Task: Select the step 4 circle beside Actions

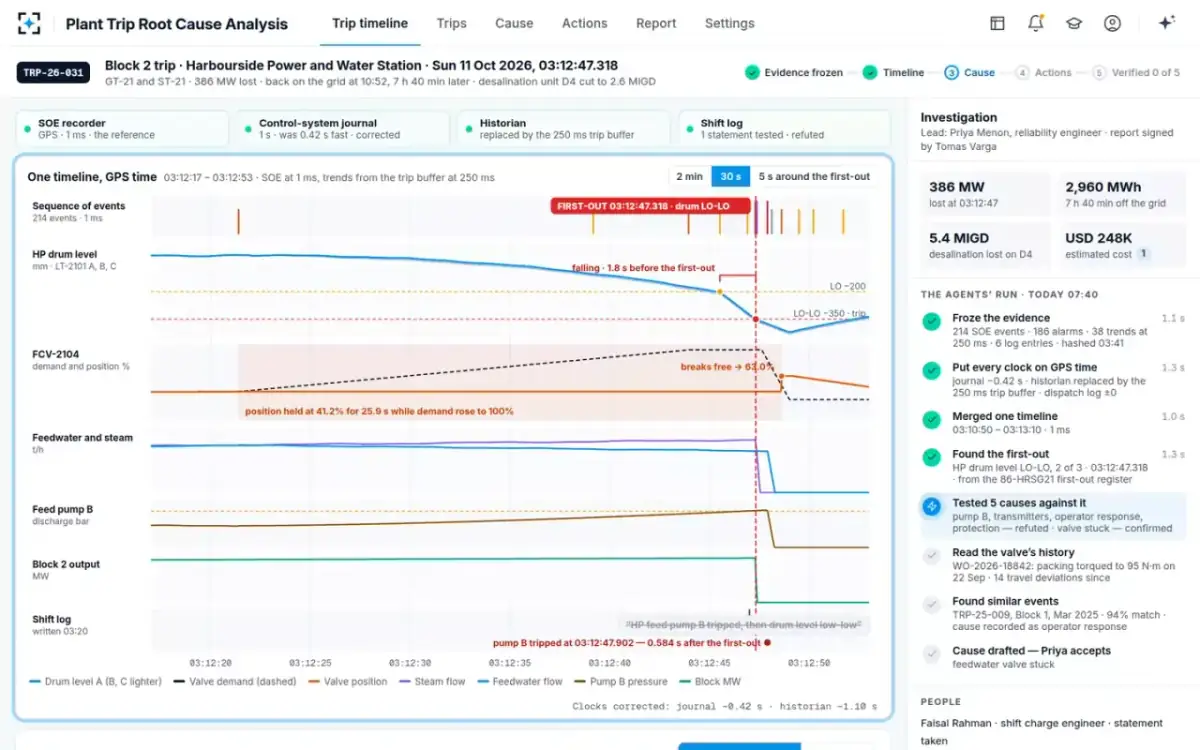Action: (1022, 72)
